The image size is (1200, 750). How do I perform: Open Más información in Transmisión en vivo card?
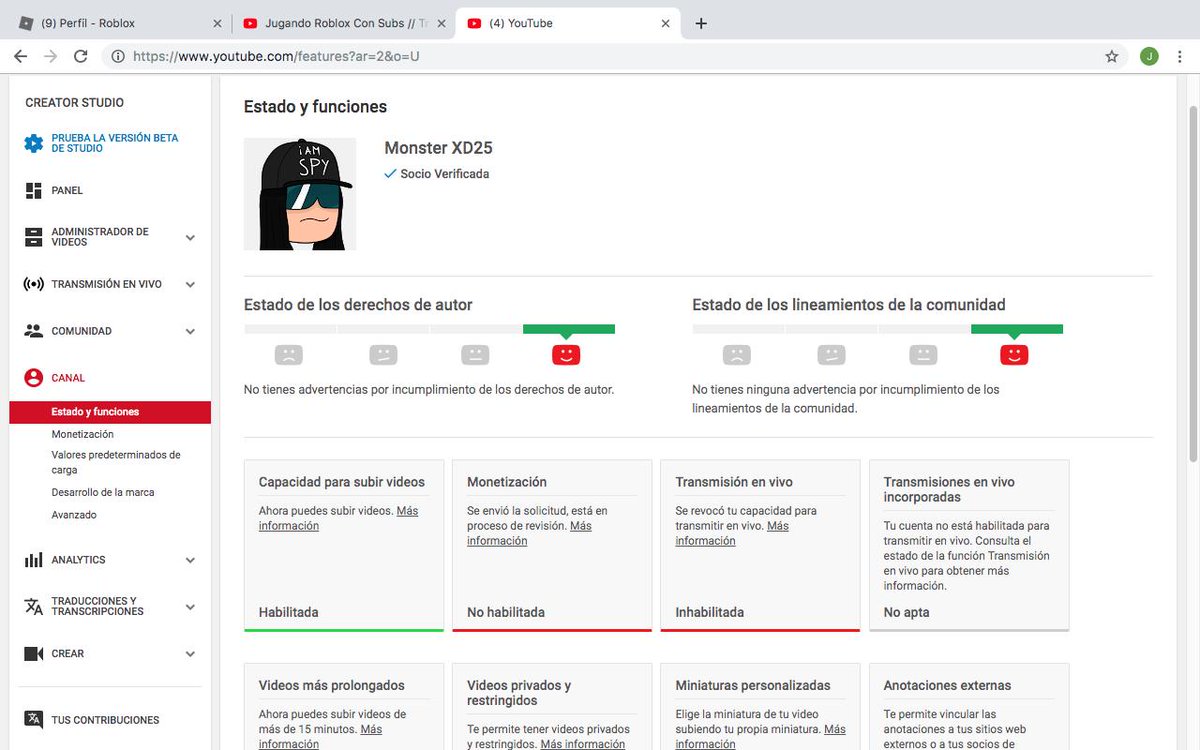tap(732, 533)
